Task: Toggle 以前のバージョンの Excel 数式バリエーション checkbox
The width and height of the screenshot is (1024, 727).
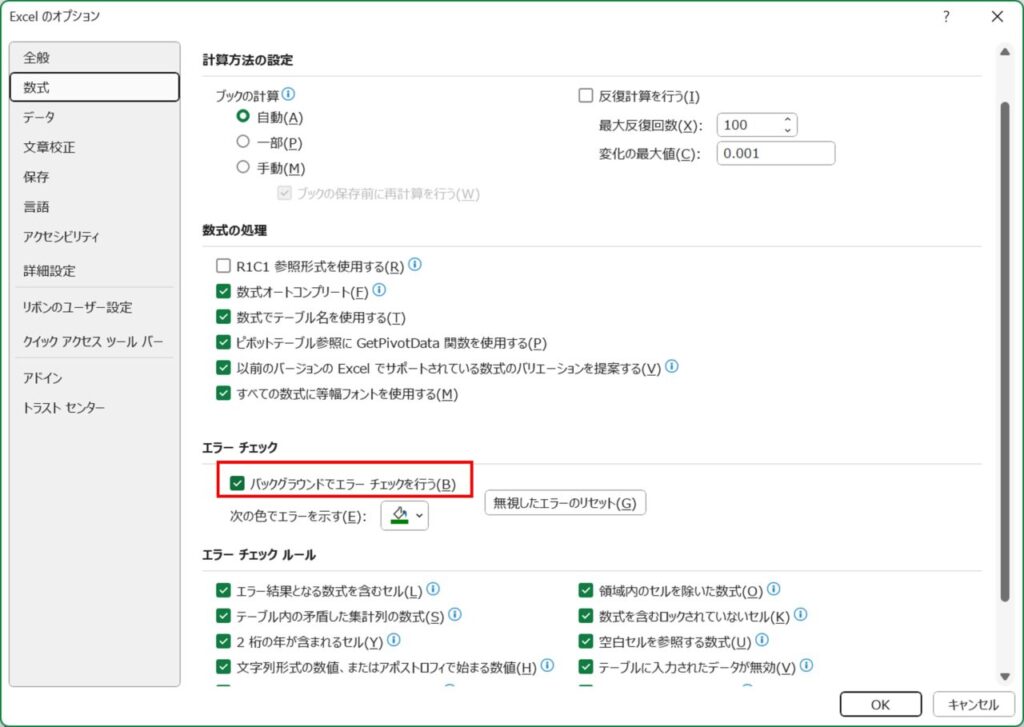Action: coord(223,368)
